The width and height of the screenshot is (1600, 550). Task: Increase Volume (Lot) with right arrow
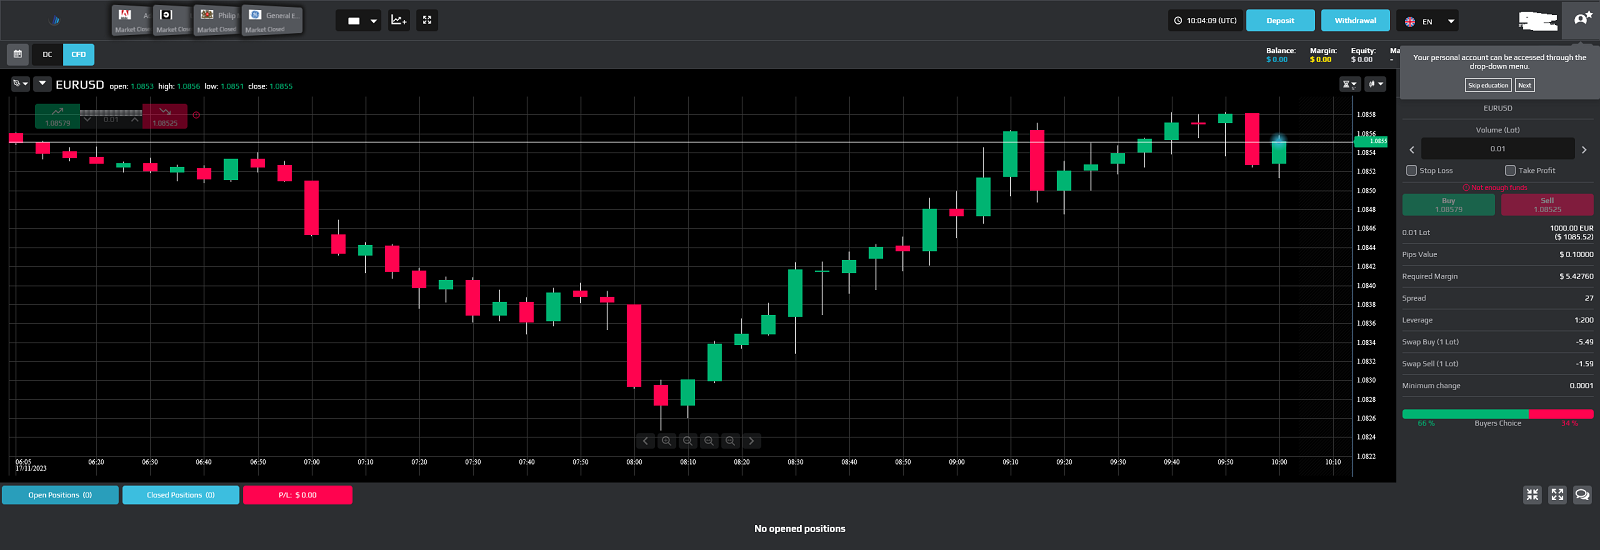click(x=1584, y=150)
